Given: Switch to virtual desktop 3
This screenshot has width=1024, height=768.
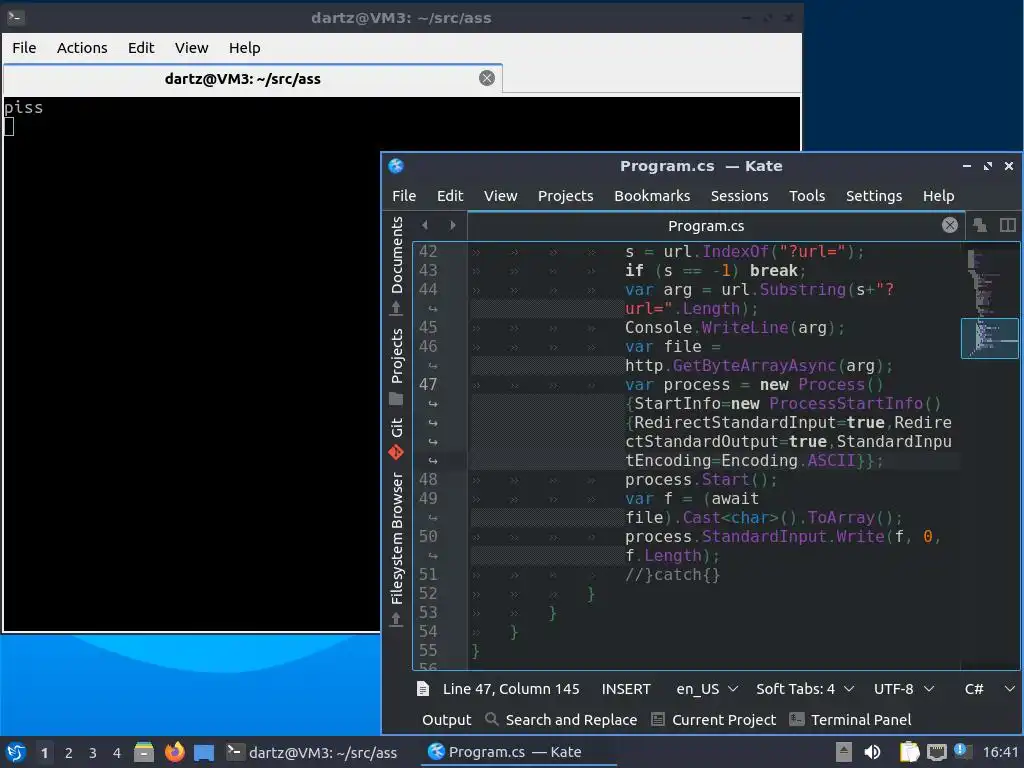Looking at the screenshot, I should [93, 753].
